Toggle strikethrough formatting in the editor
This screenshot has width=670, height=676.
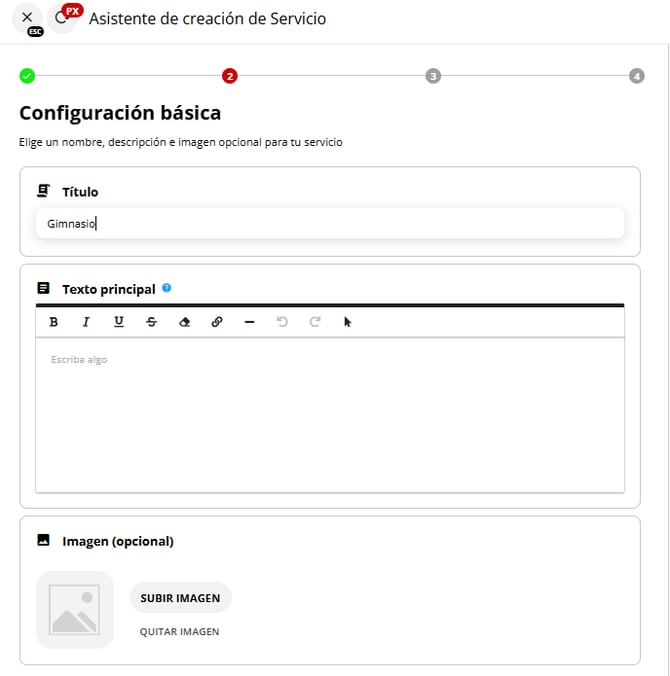click(151, 322)
